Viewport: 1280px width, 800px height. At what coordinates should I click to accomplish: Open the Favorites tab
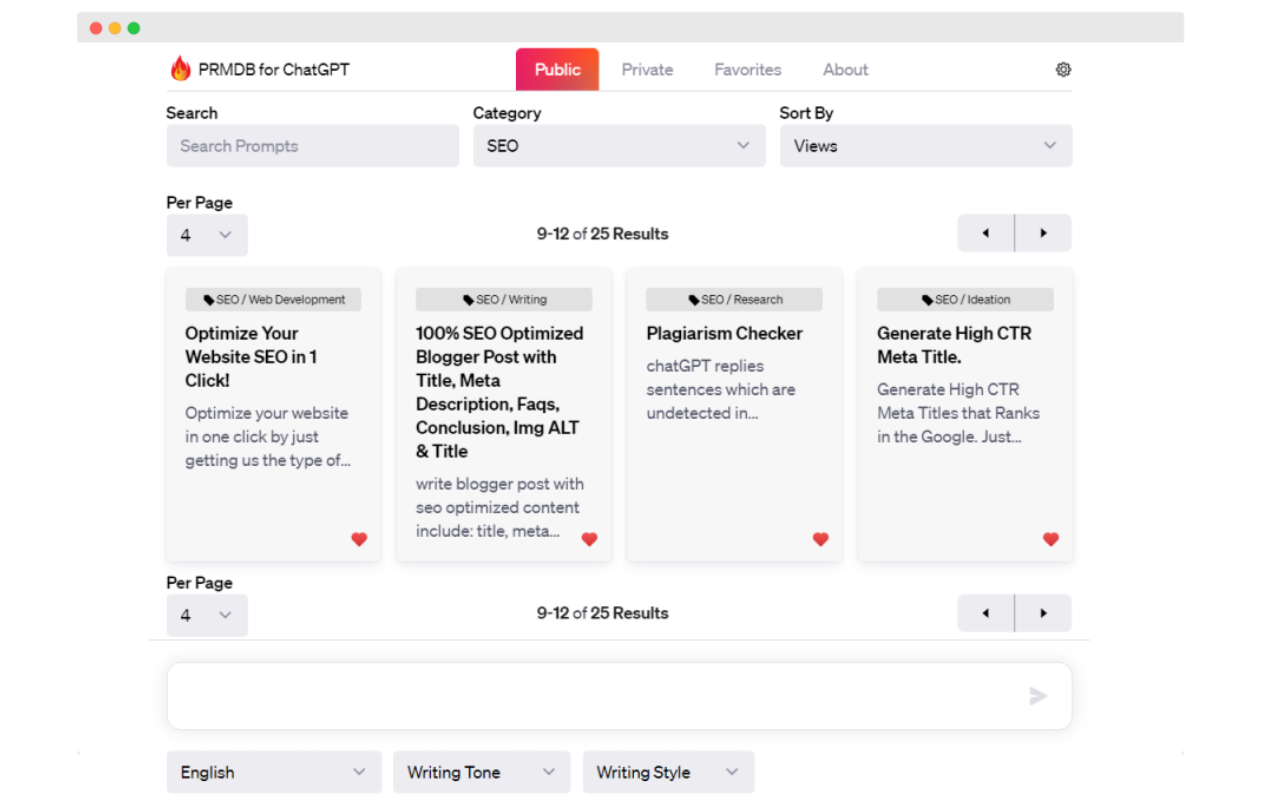(x=748, y=69)
